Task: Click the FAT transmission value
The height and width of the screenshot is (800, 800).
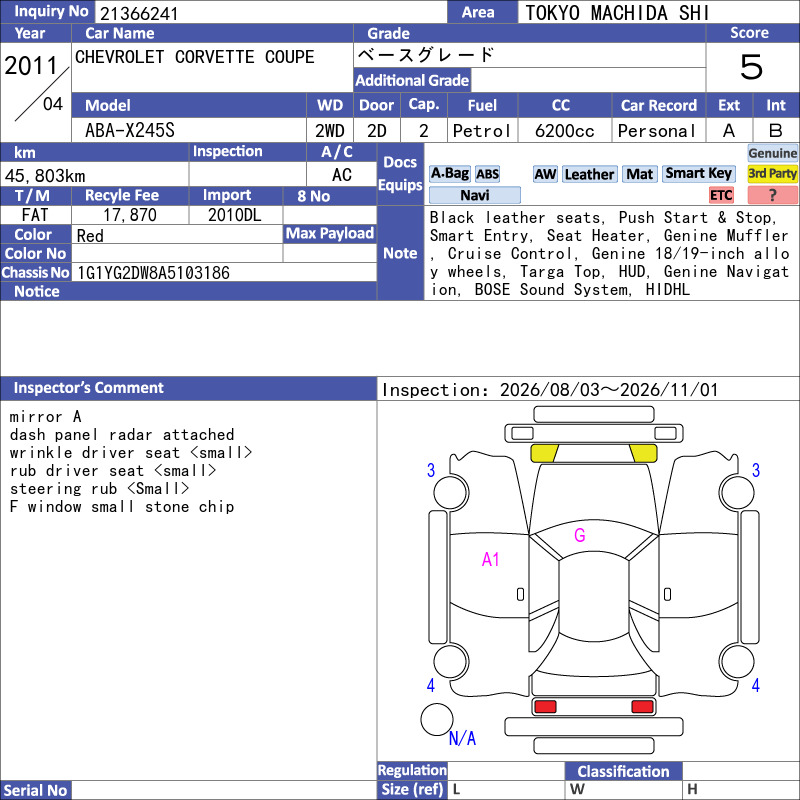Action: (x=35, y=215)
